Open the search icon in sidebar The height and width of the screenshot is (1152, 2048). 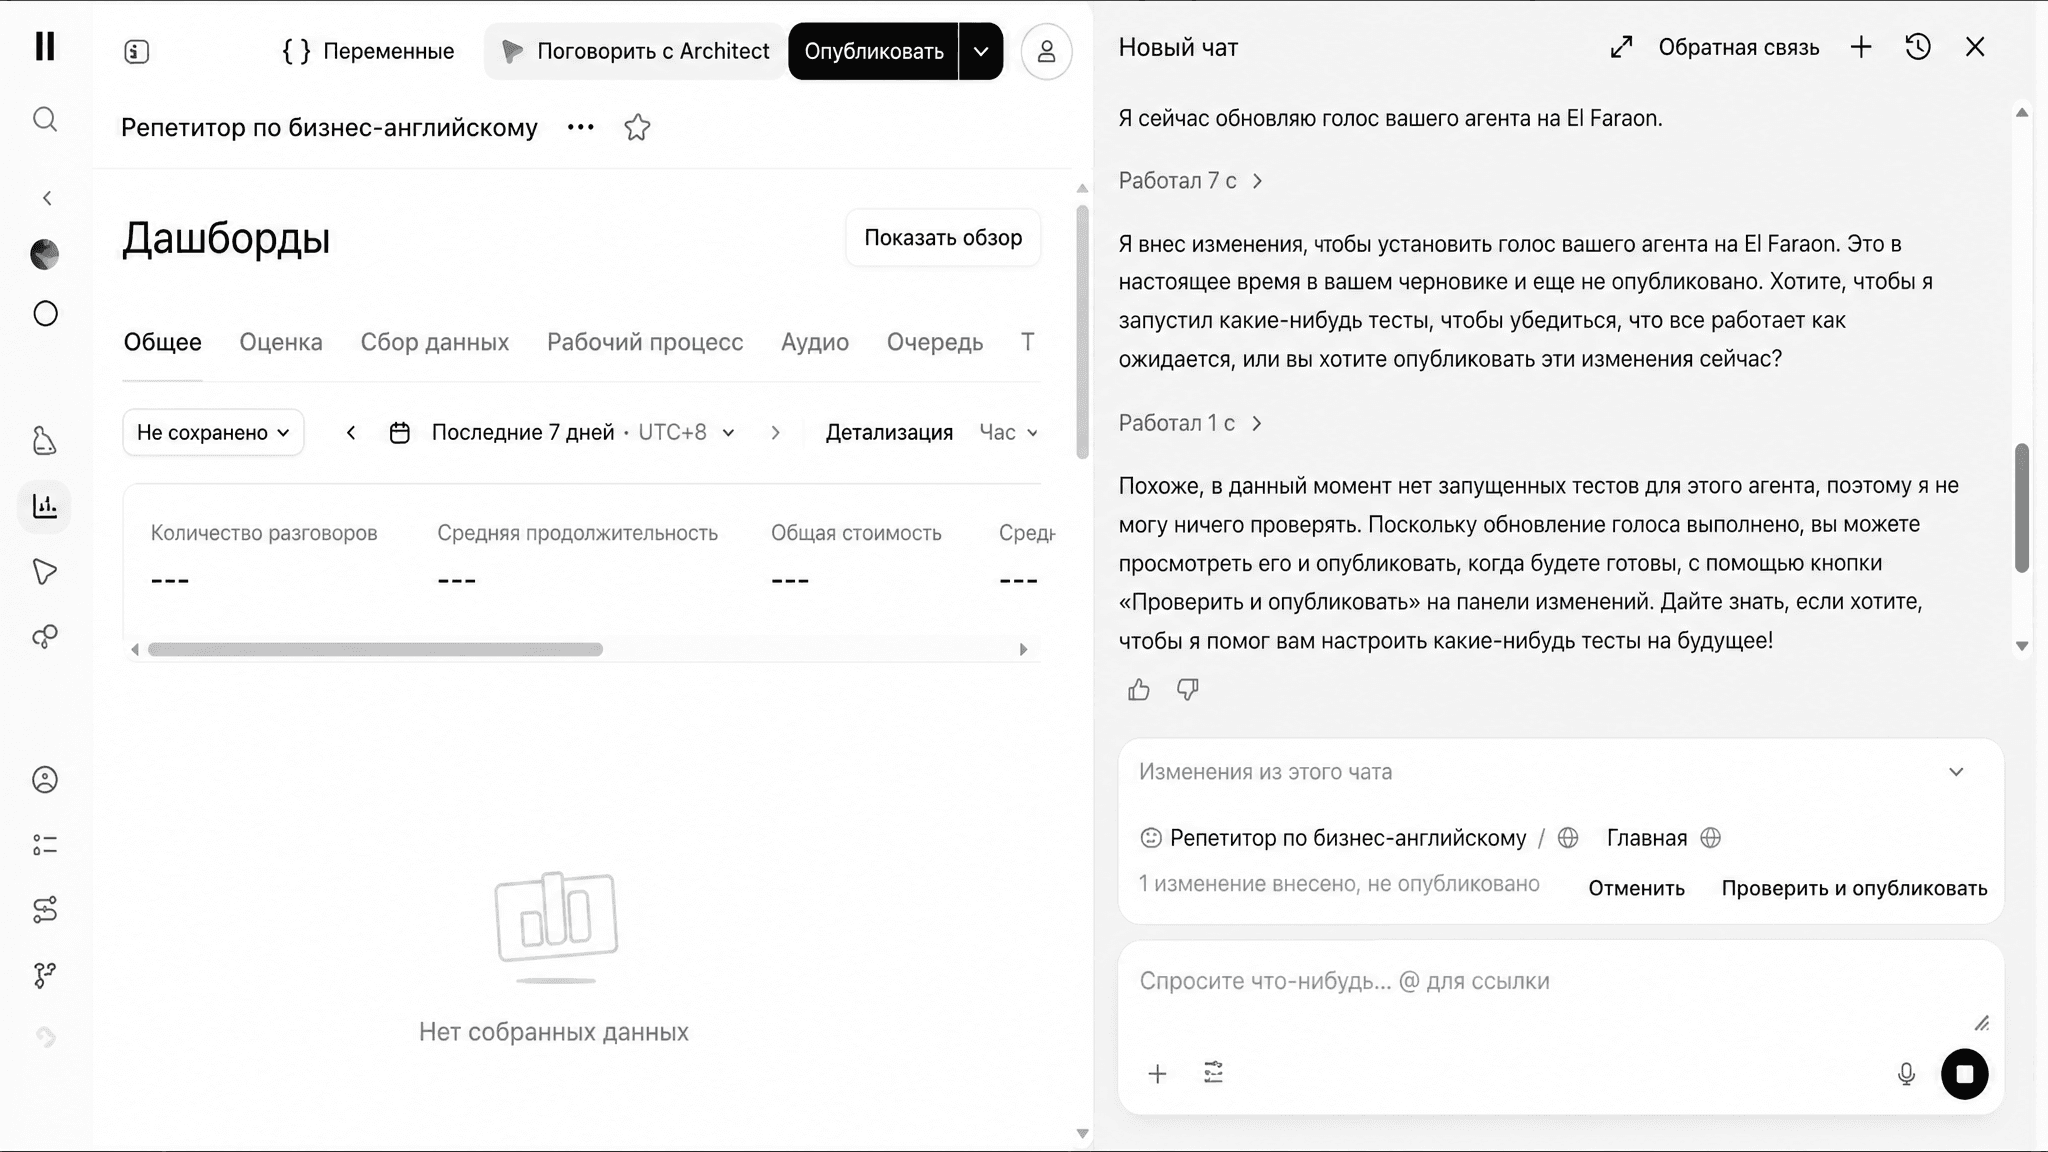click(x=45, y=120)
